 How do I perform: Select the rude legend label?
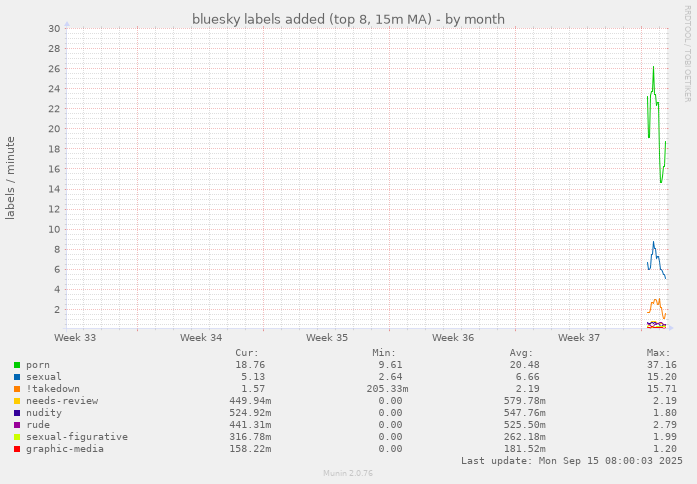[38, 425]
